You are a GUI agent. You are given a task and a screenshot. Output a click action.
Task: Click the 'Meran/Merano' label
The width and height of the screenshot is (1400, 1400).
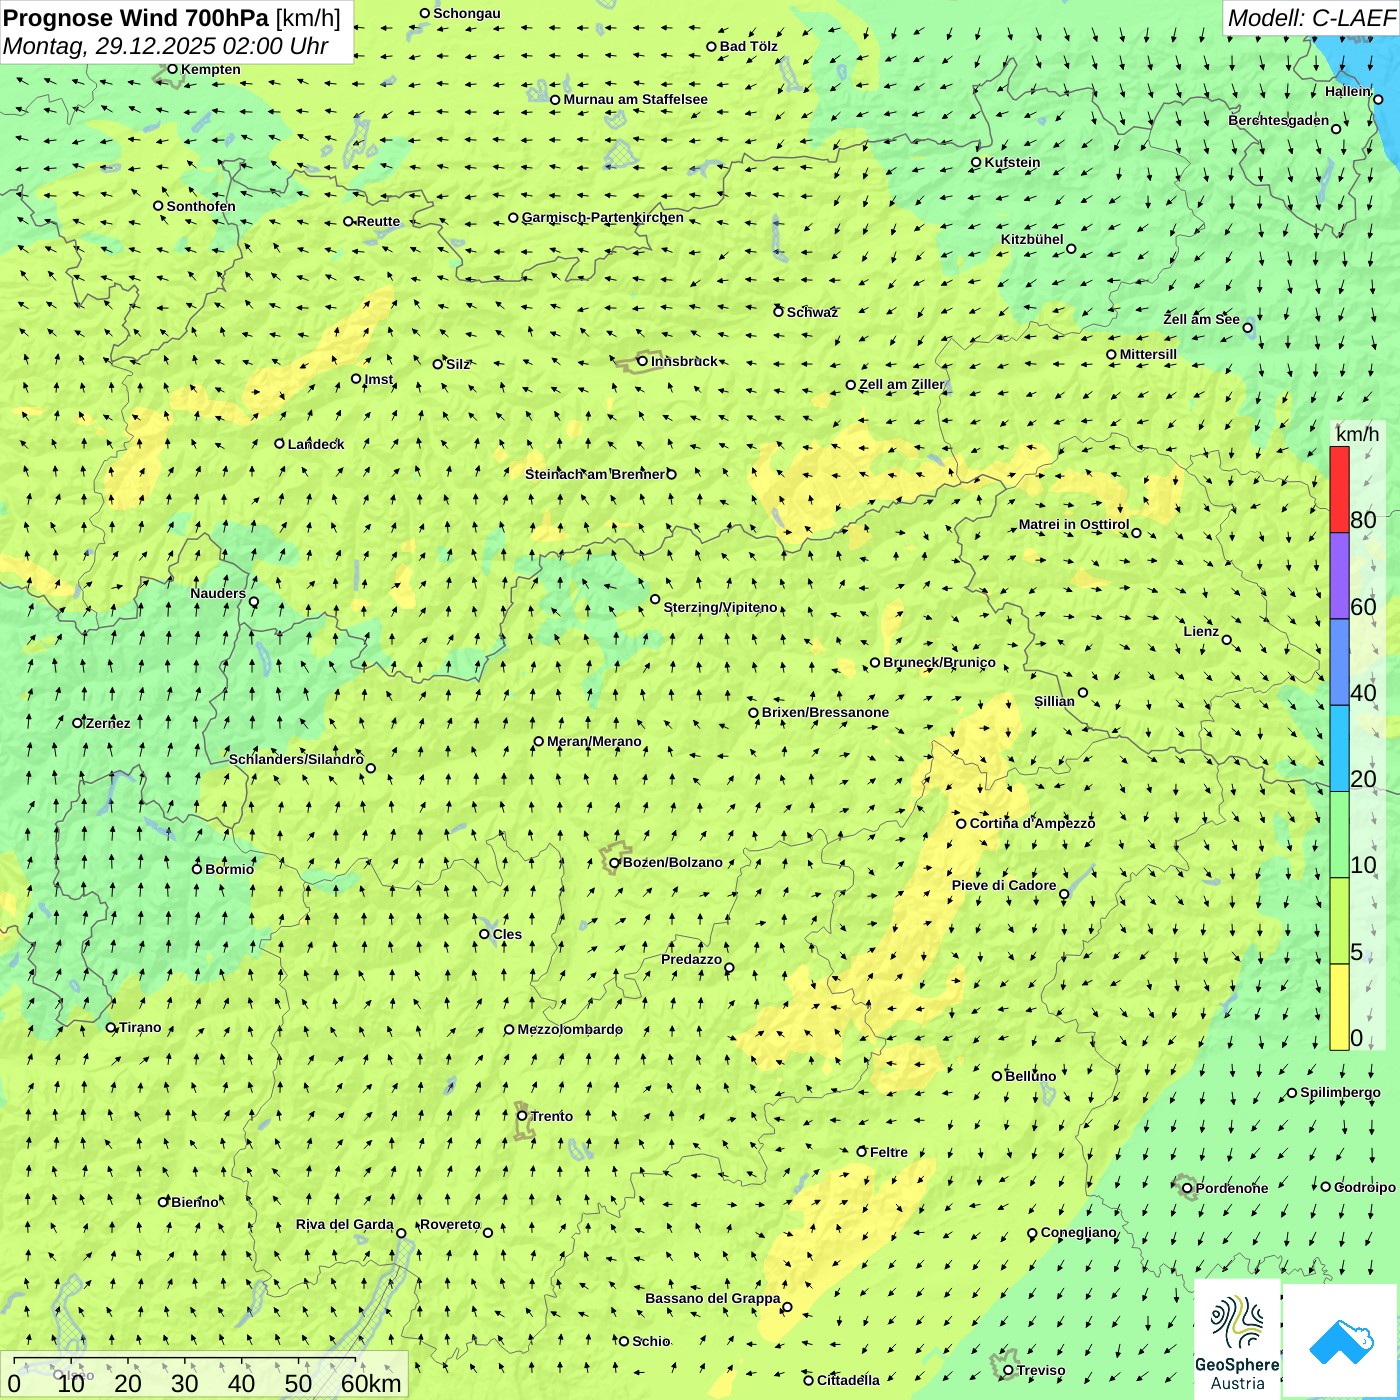pos(594,741)
